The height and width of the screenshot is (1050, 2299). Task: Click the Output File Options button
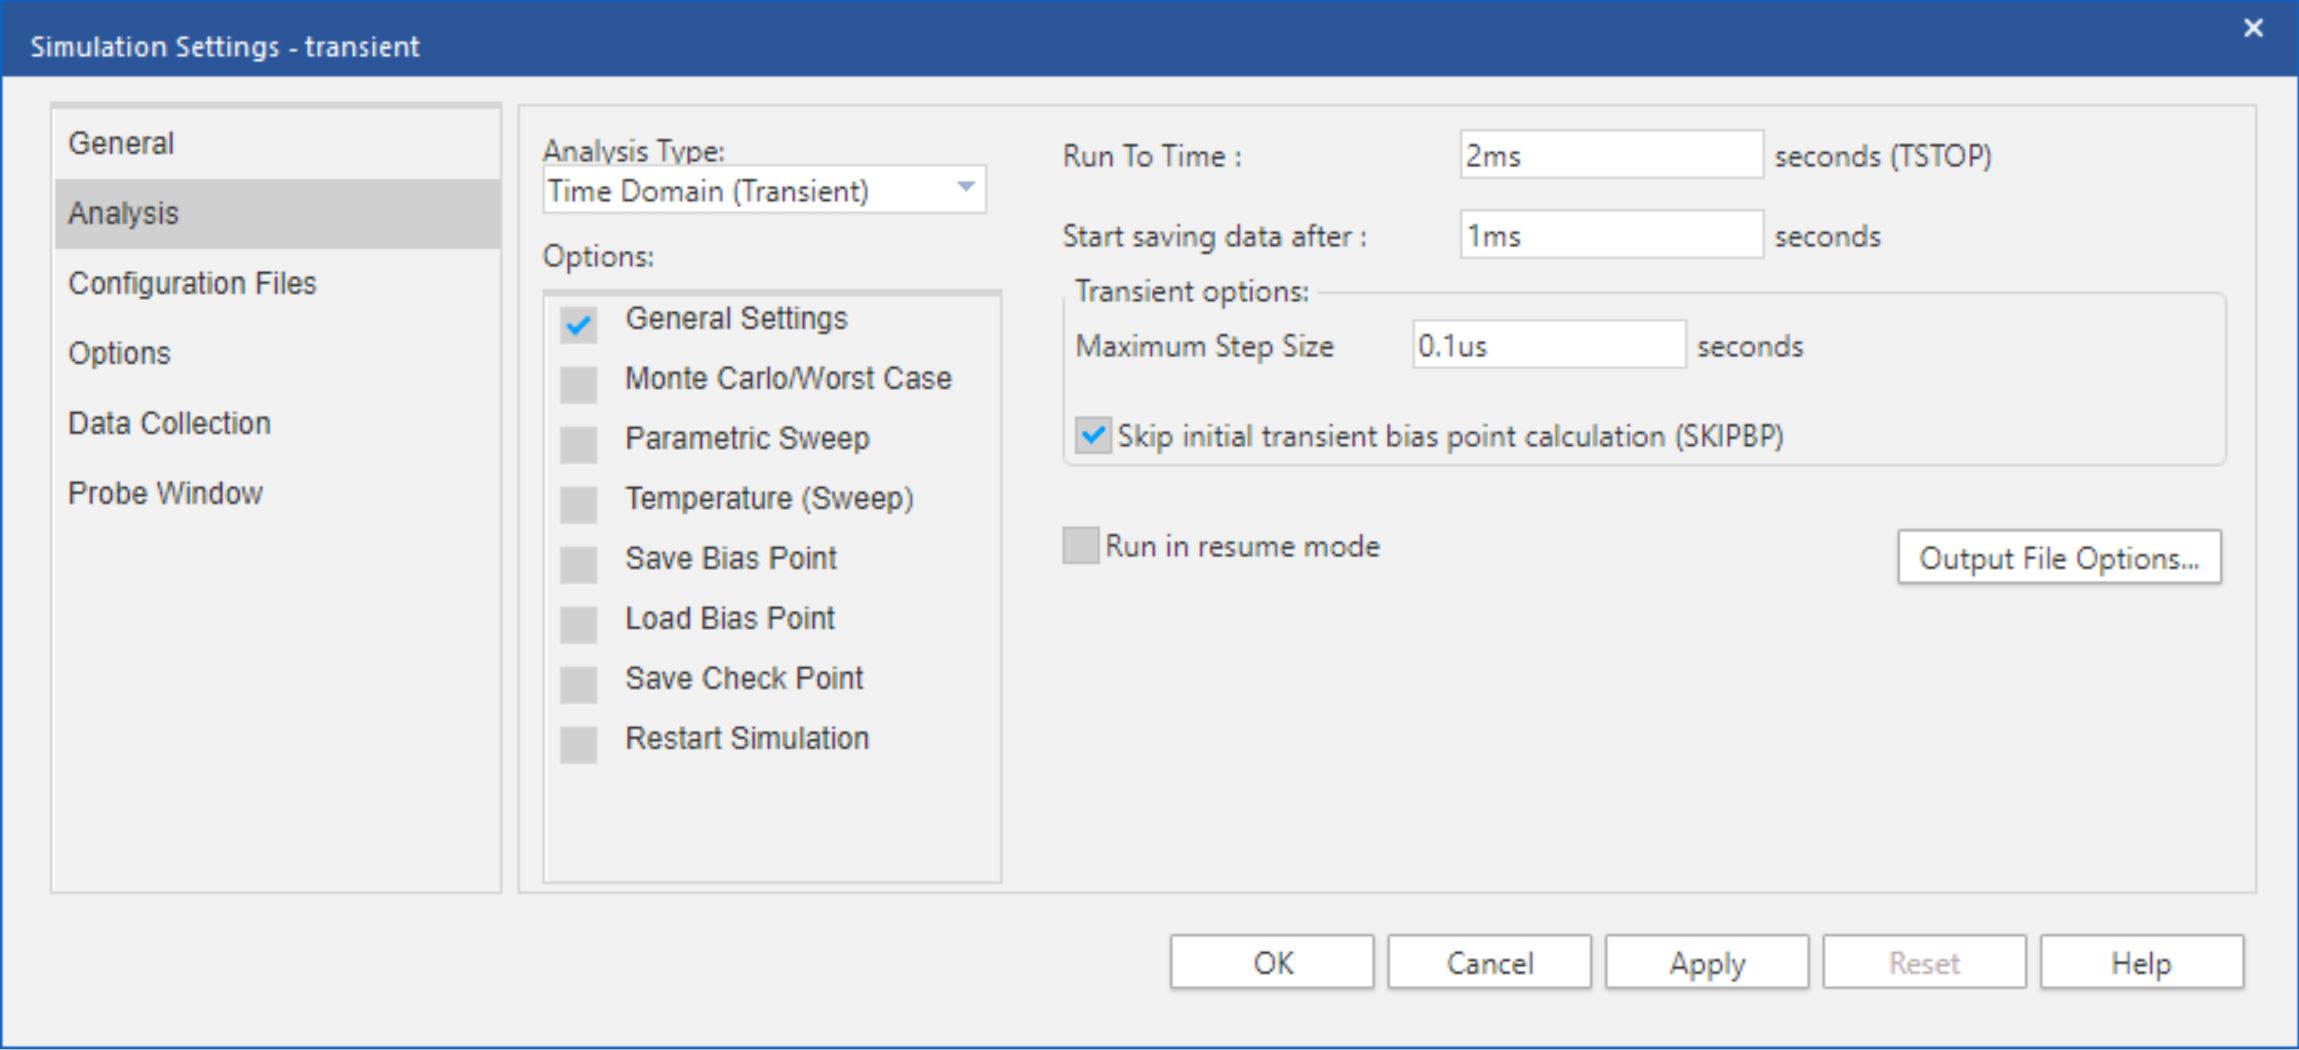(2059, 558)
